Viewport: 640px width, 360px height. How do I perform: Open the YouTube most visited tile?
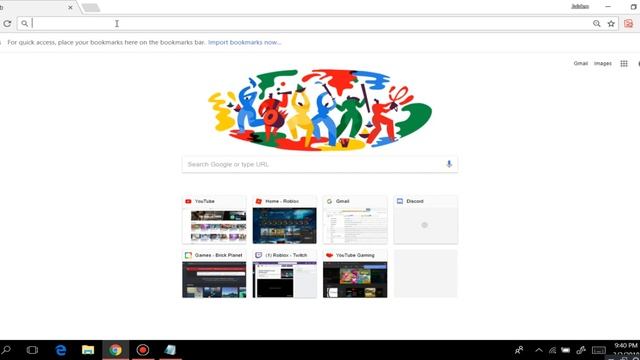pyautogui.click(x=214, y=220)
